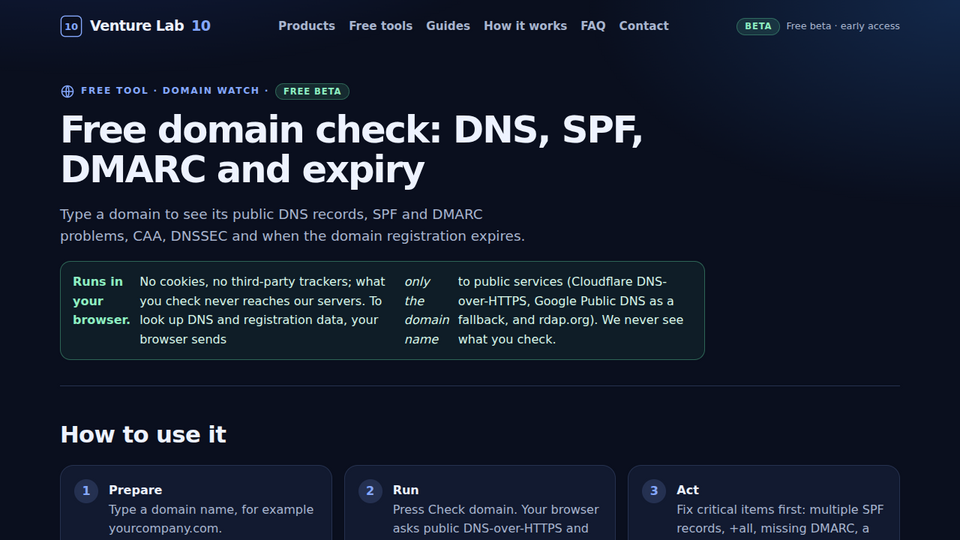Open the Products menu item
The height and width of the screenshot is (540, 960).
307,26
